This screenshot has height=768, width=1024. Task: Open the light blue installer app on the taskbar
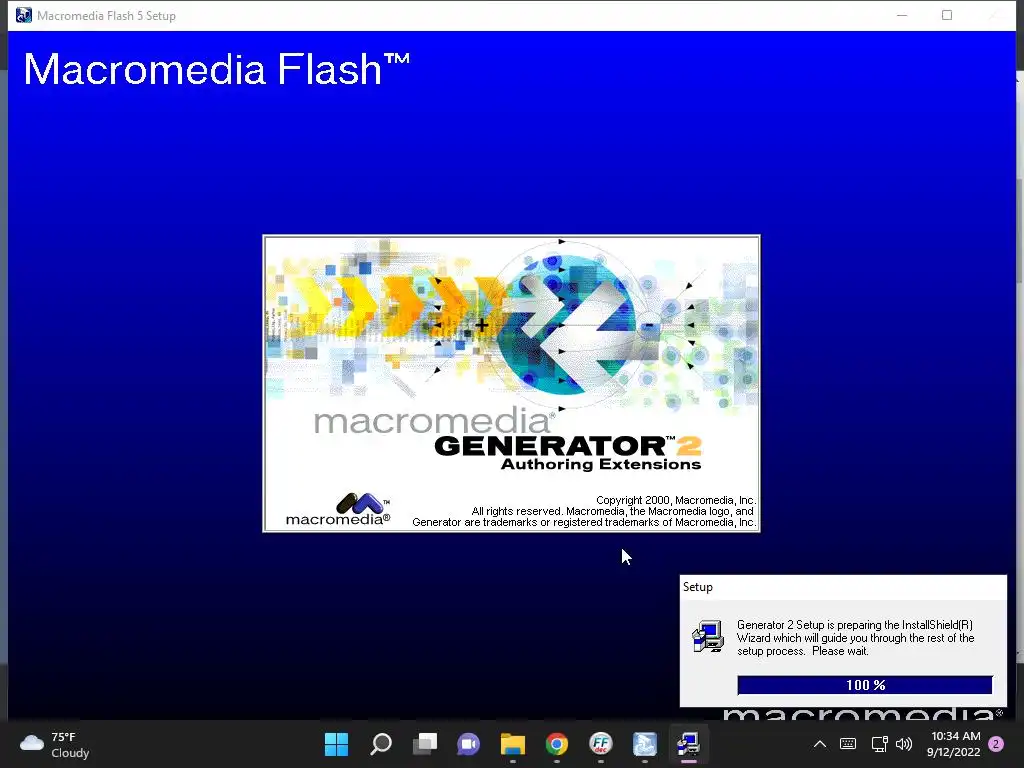[x=645, y=744]
